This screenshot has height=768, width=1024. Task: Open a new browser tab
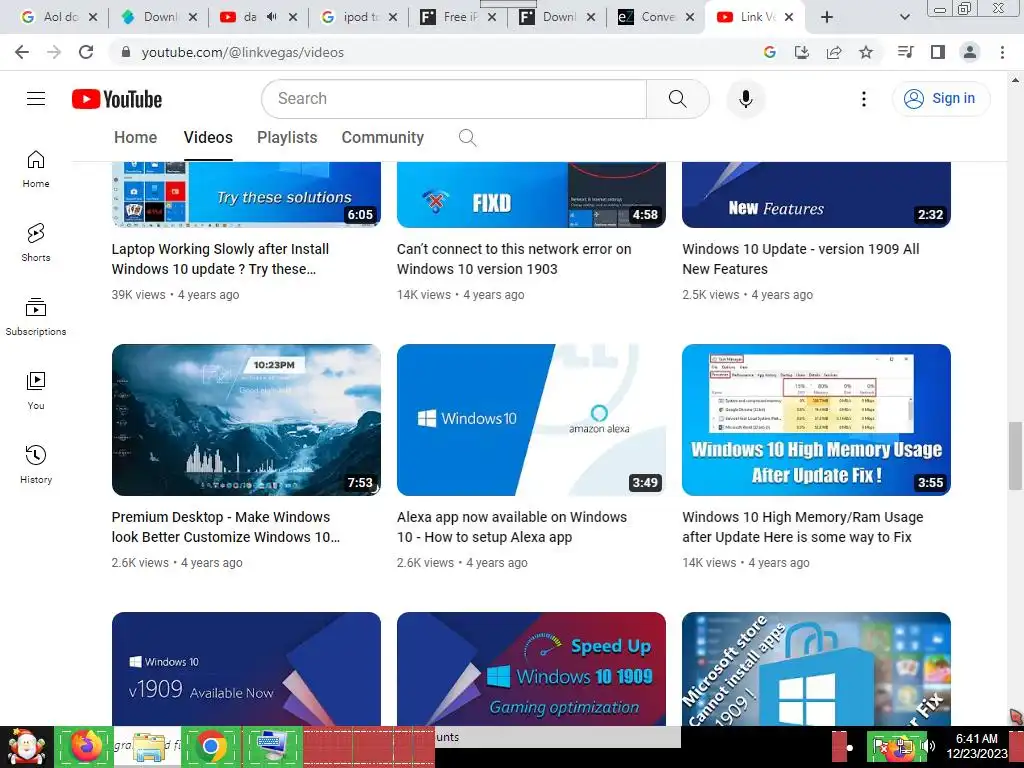point(827,17)
